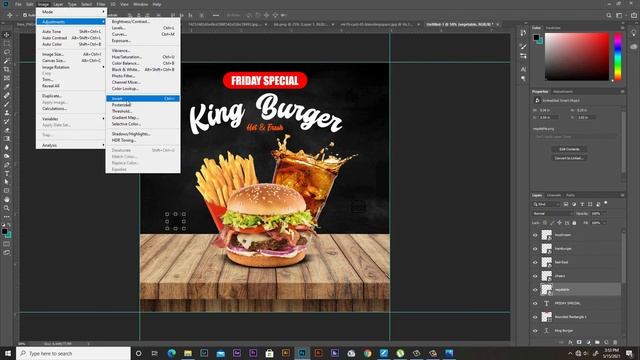Choose Canvas Size from Image menu

[x=71, y=60]
